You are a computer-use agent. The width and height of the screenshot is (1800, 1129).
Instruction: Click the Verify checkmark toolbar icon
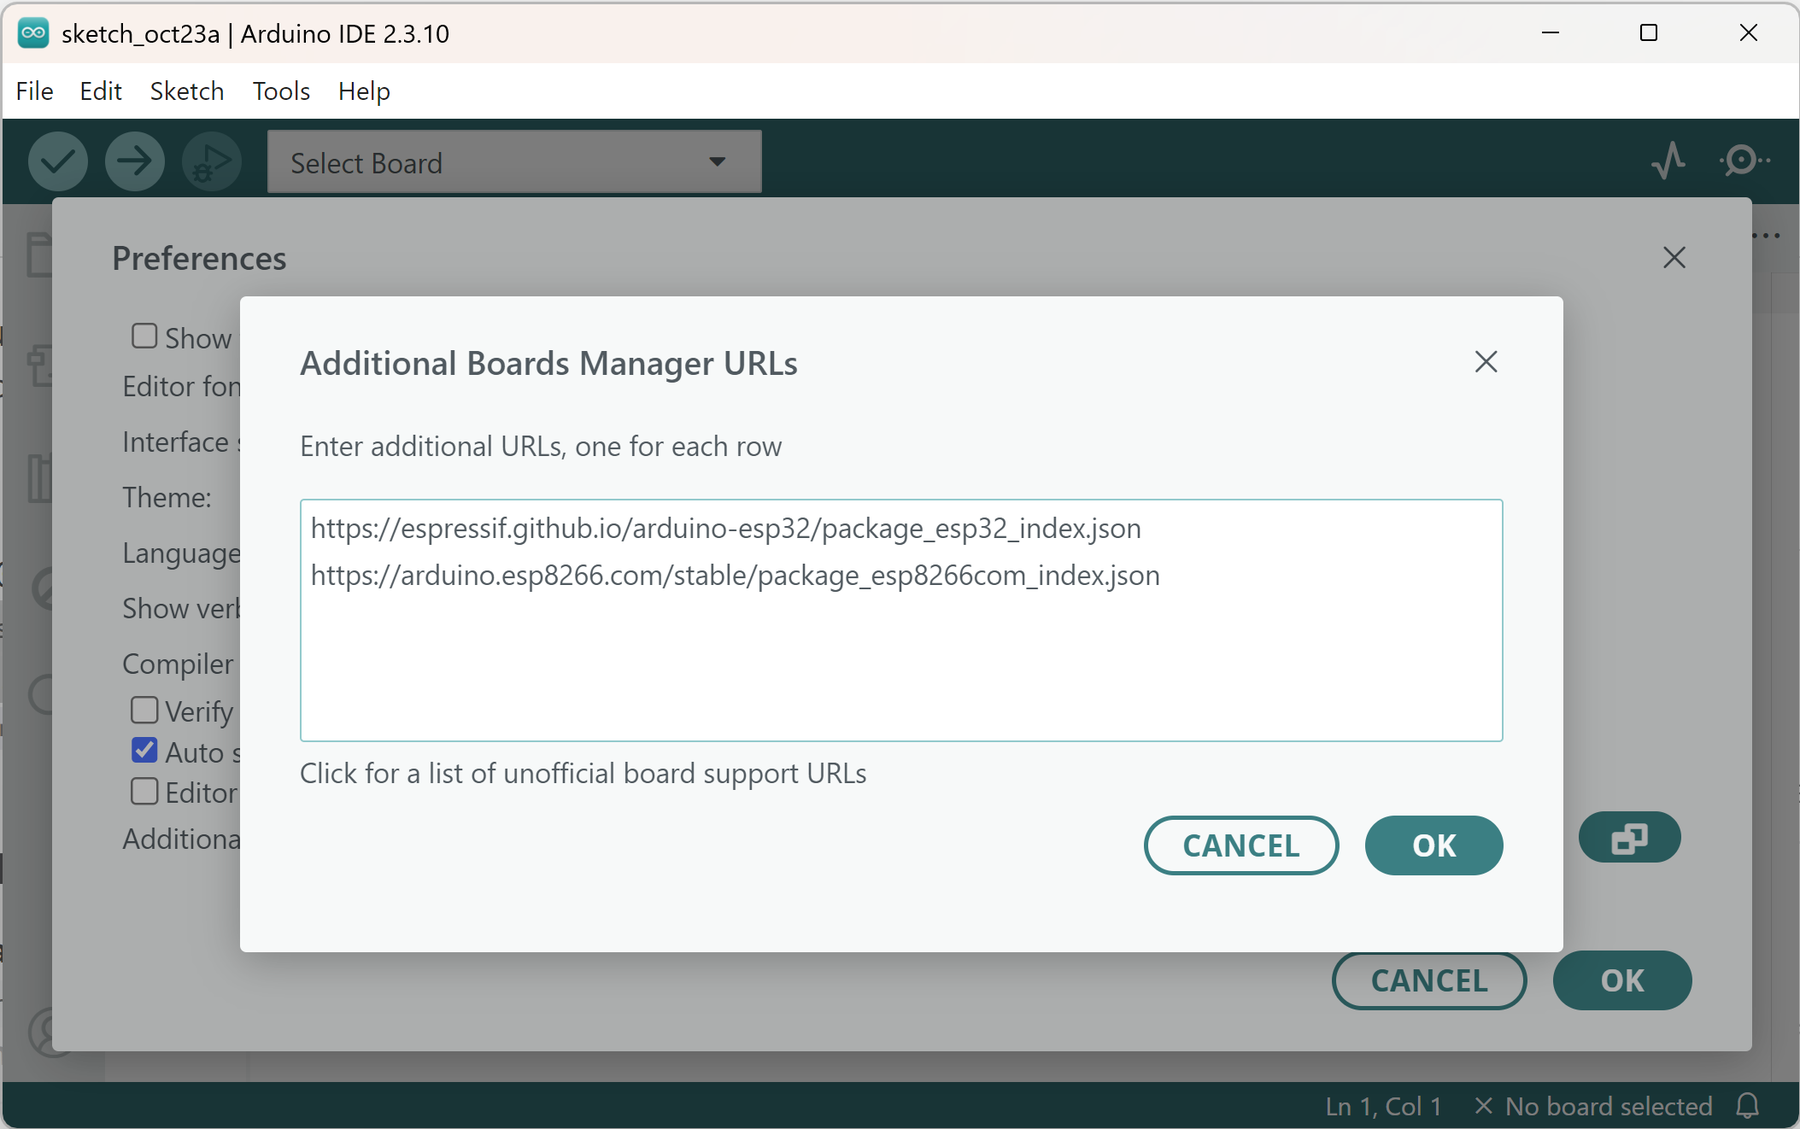(58, 161)
